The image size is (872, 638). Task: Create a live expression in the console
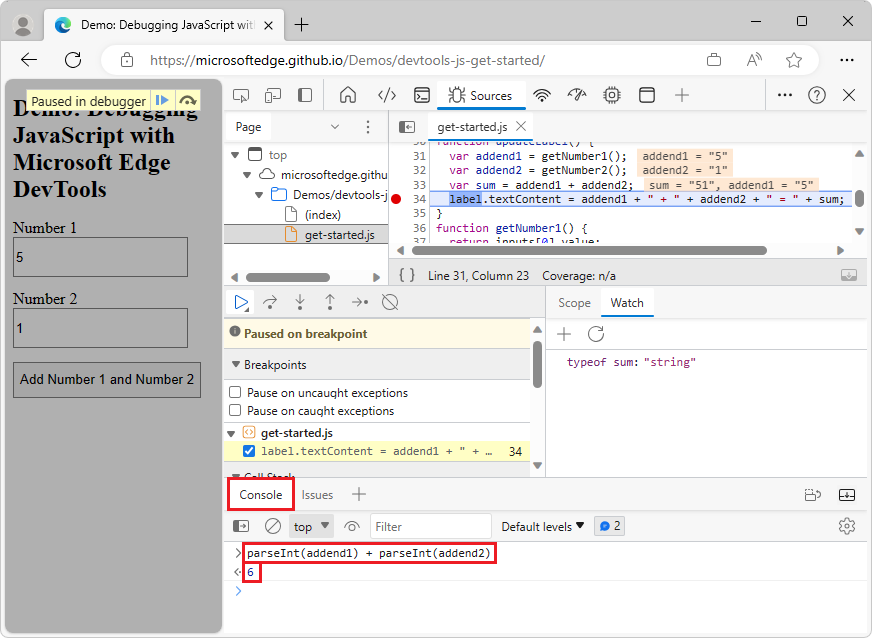click(x=351, y=526)
